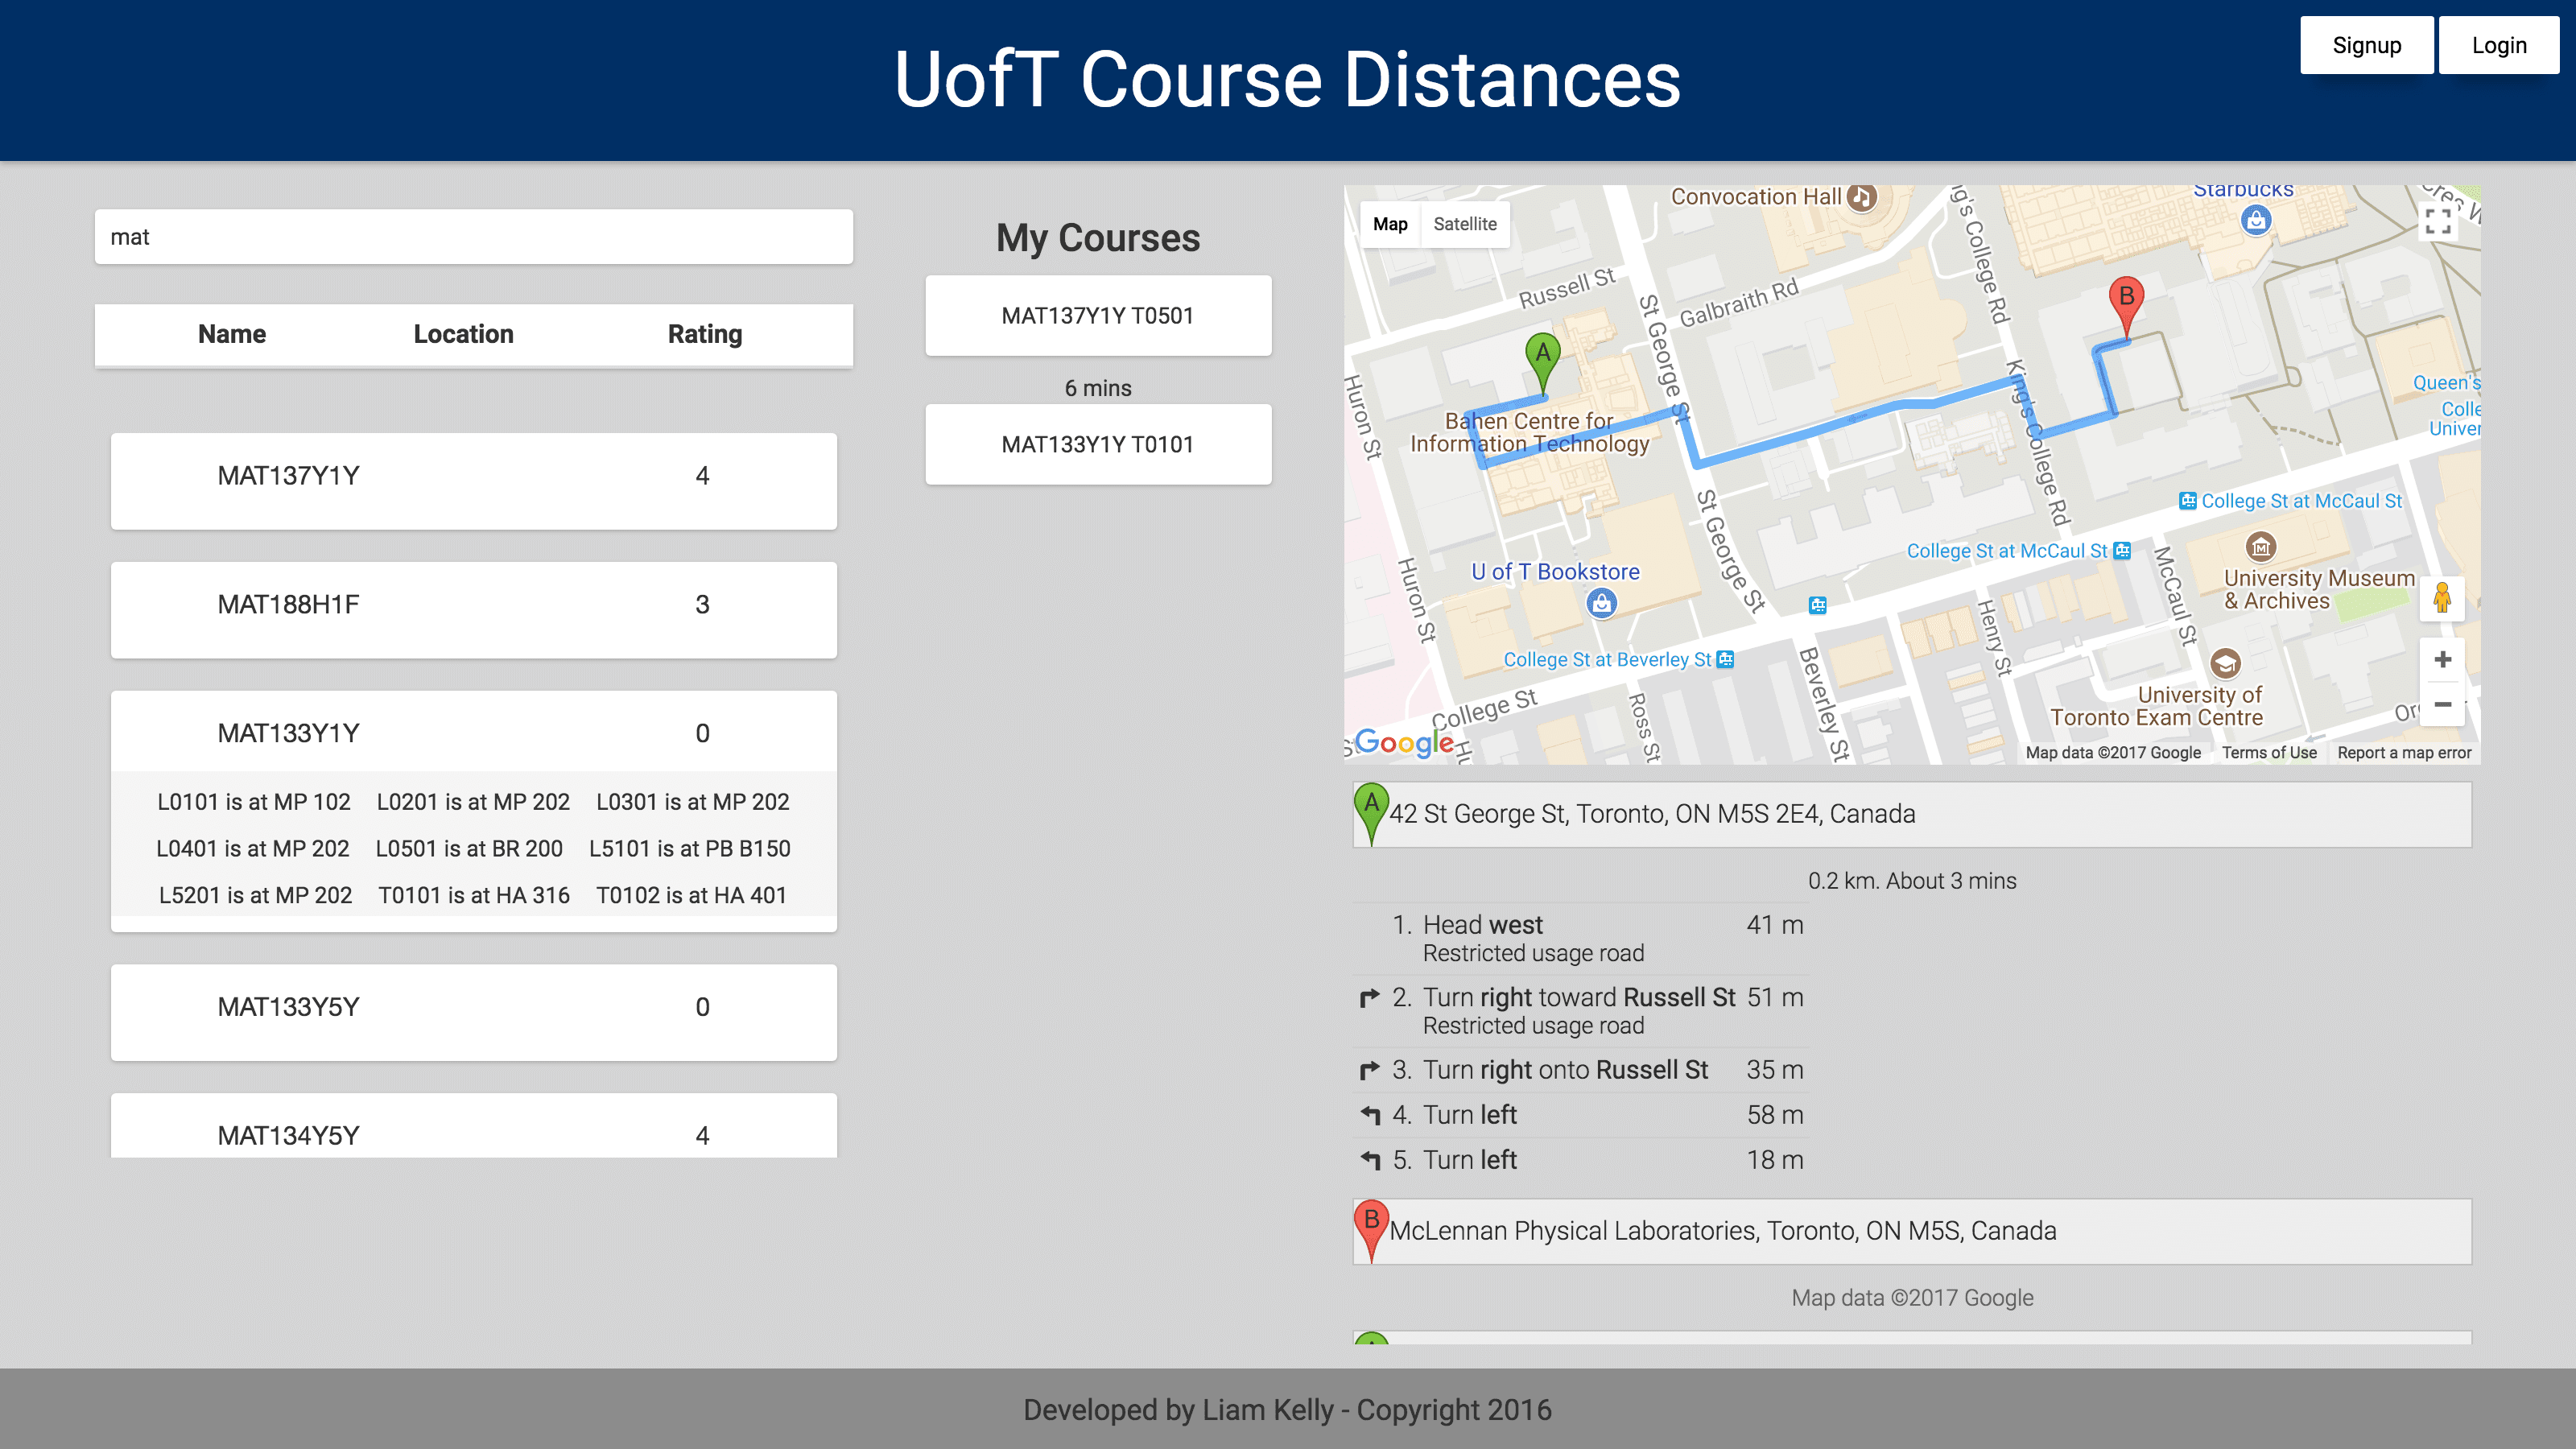Sort by the Rating column header

pyautogui.click(x=705, y=334)
